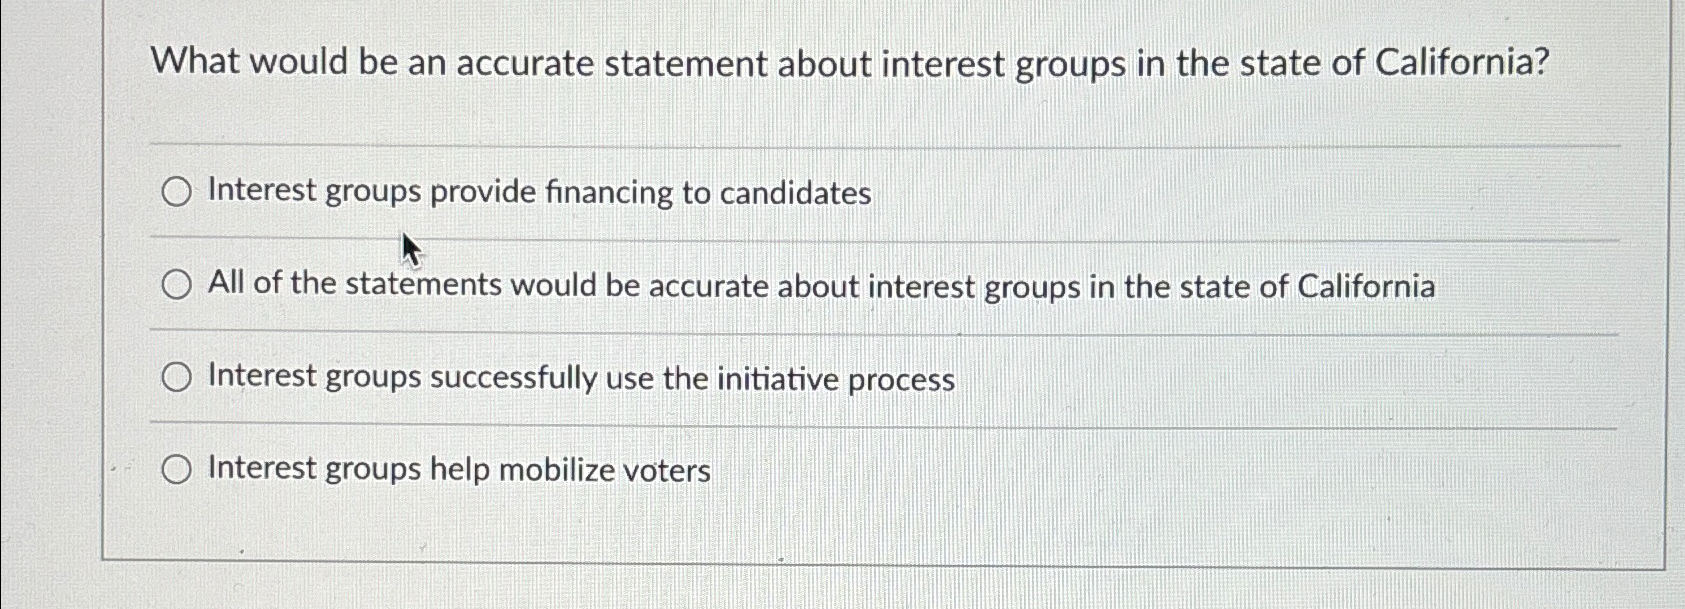Select 'Interest groups successfully use the initiative process'
This screenshot has width=1685, height=609.
click(x=177, y=377)
